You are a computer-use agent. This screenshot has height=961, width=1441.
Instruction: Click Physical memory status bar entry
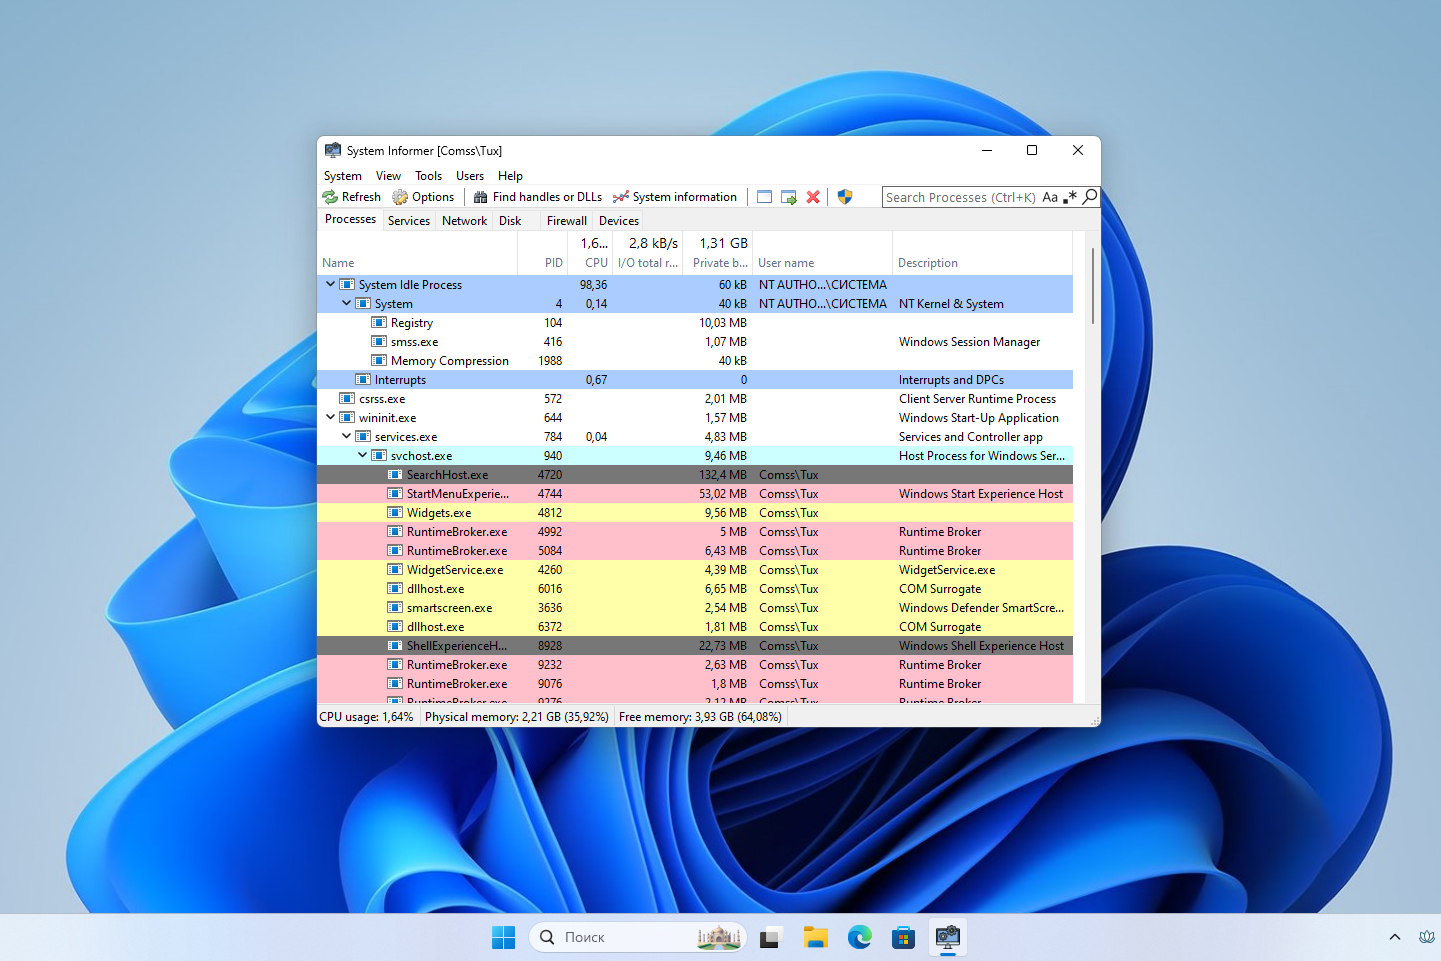[517, 717]
